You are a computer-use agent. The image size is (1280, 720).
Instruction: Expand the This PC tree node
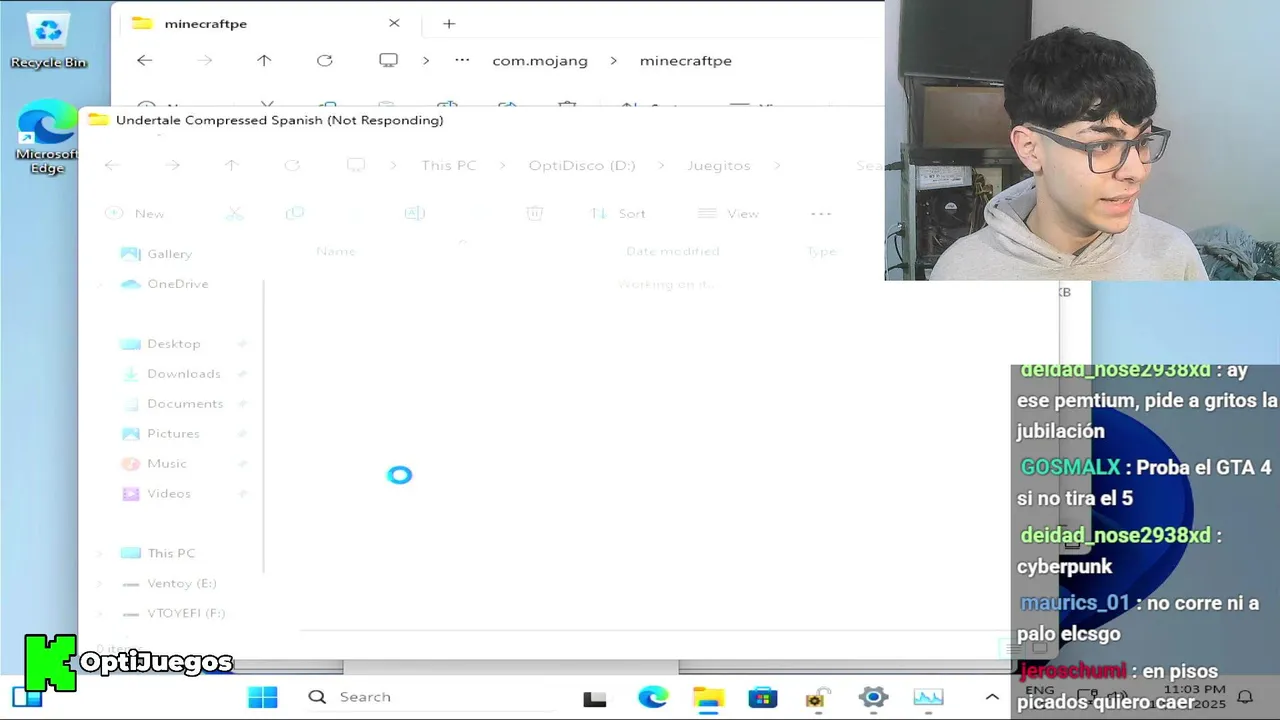point(99,553)
